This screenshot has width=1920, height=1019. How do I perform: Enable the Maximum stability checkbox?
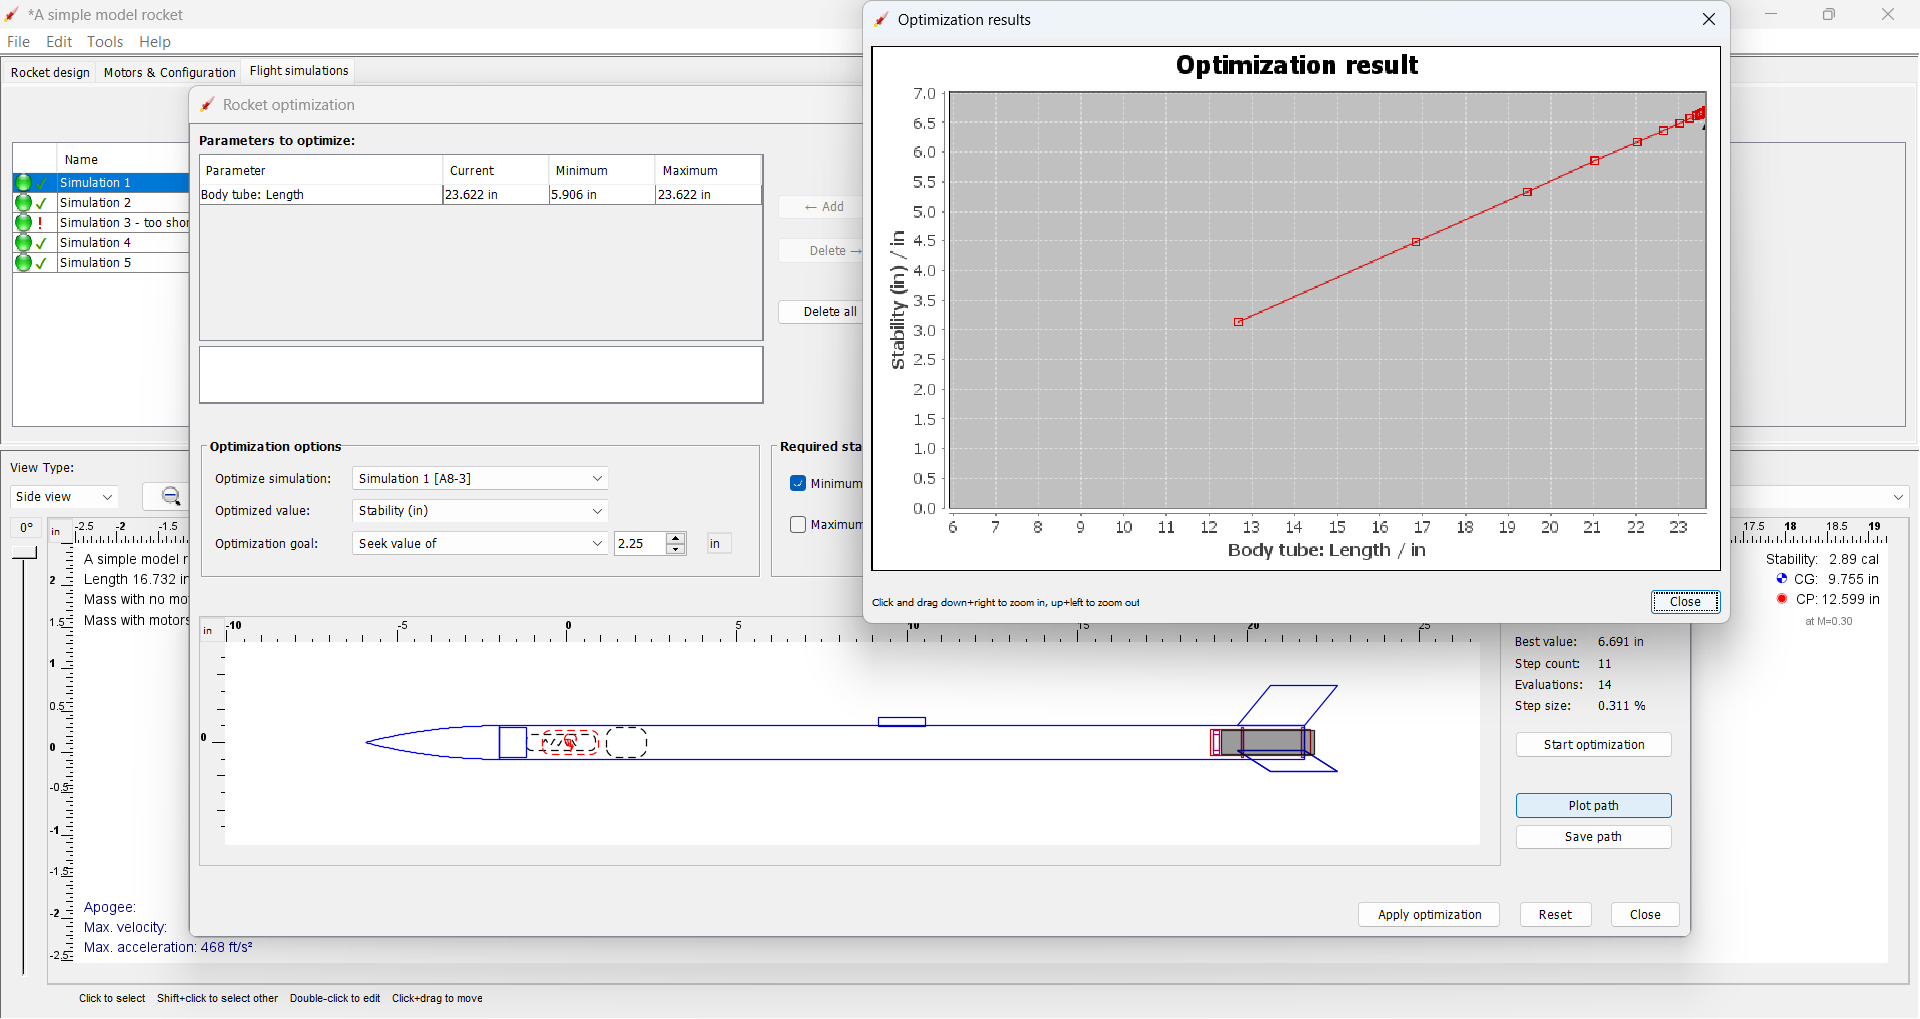coord(798,524)
